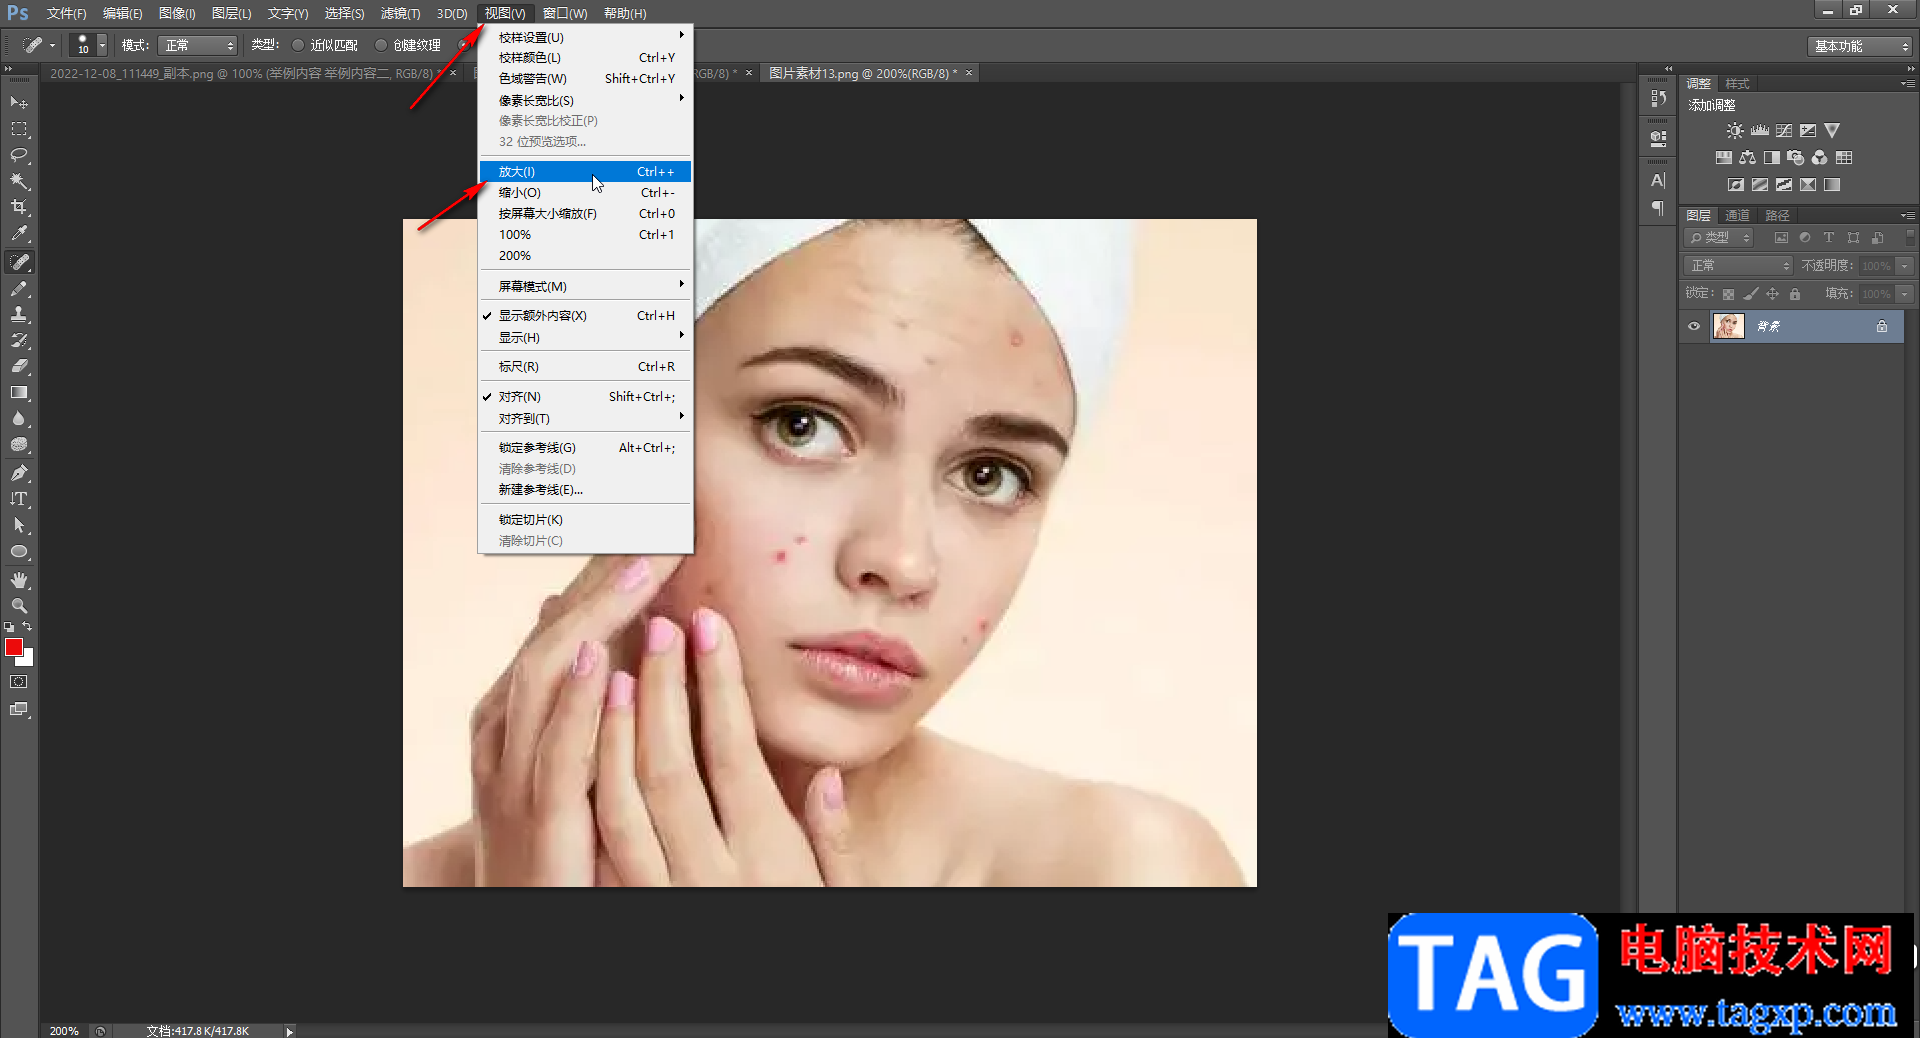Expand the 屏幕模式(M) submenu

585,287
